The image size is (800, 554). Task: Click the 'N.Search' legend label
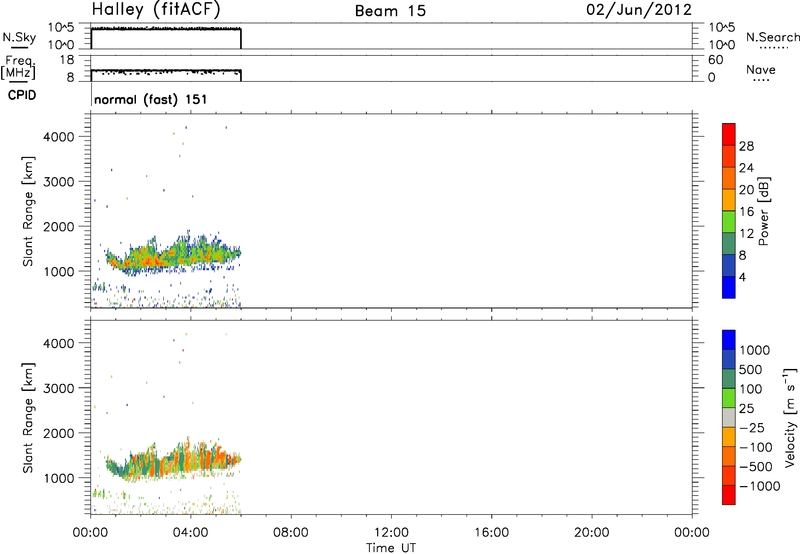pyautogui.click(x=773, y=37)
